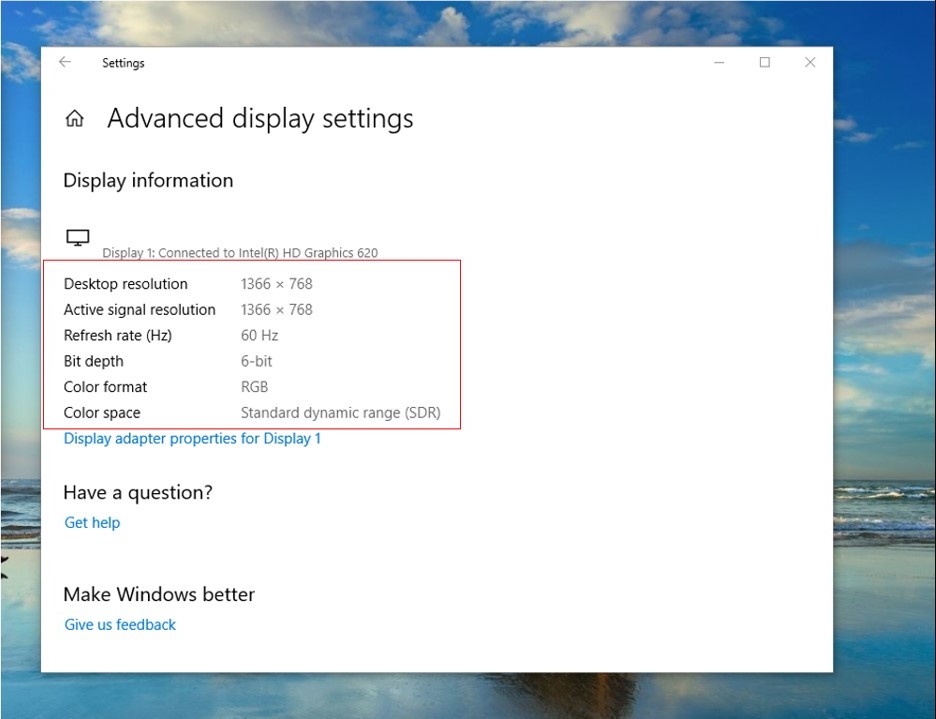Select the 6-bit bit depth value
Viewport: 936px width, 719px height.
256,362
